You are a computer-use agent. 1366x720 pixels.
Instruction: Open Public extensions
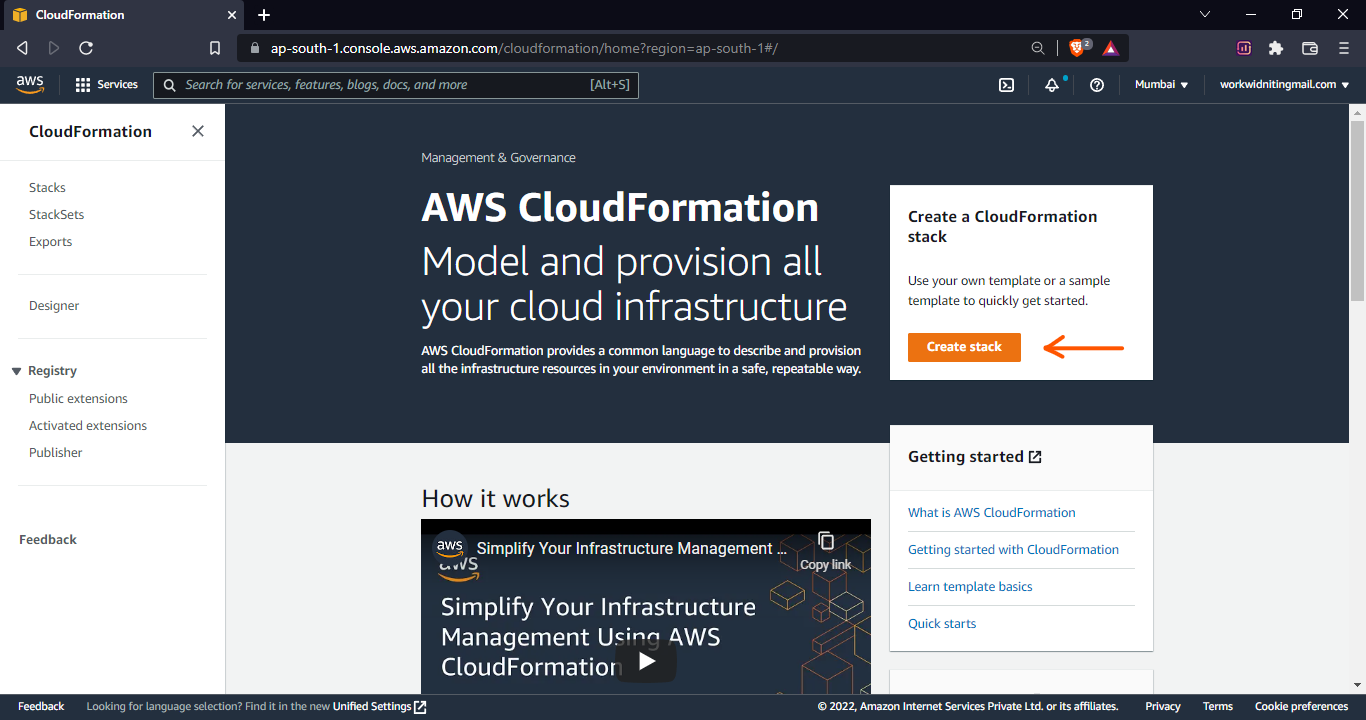(78, 399)
